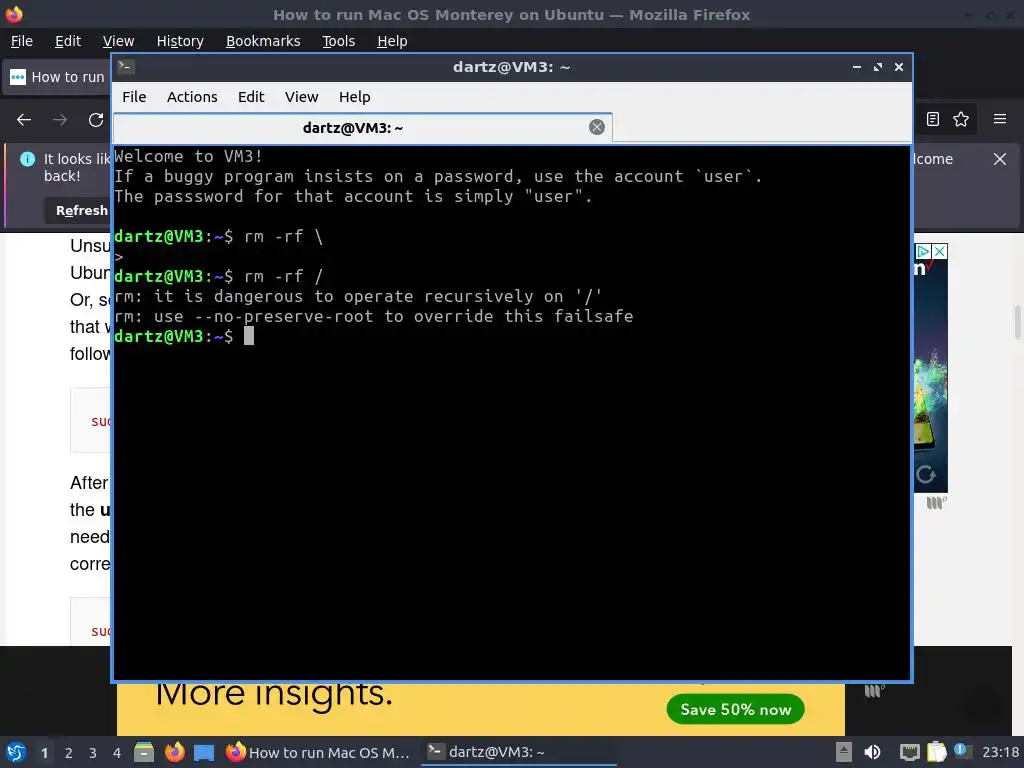The width and height of the screenshot is (1024, 768).
Task: Open the clipboard manager tray icon
Action: [936, 752]
